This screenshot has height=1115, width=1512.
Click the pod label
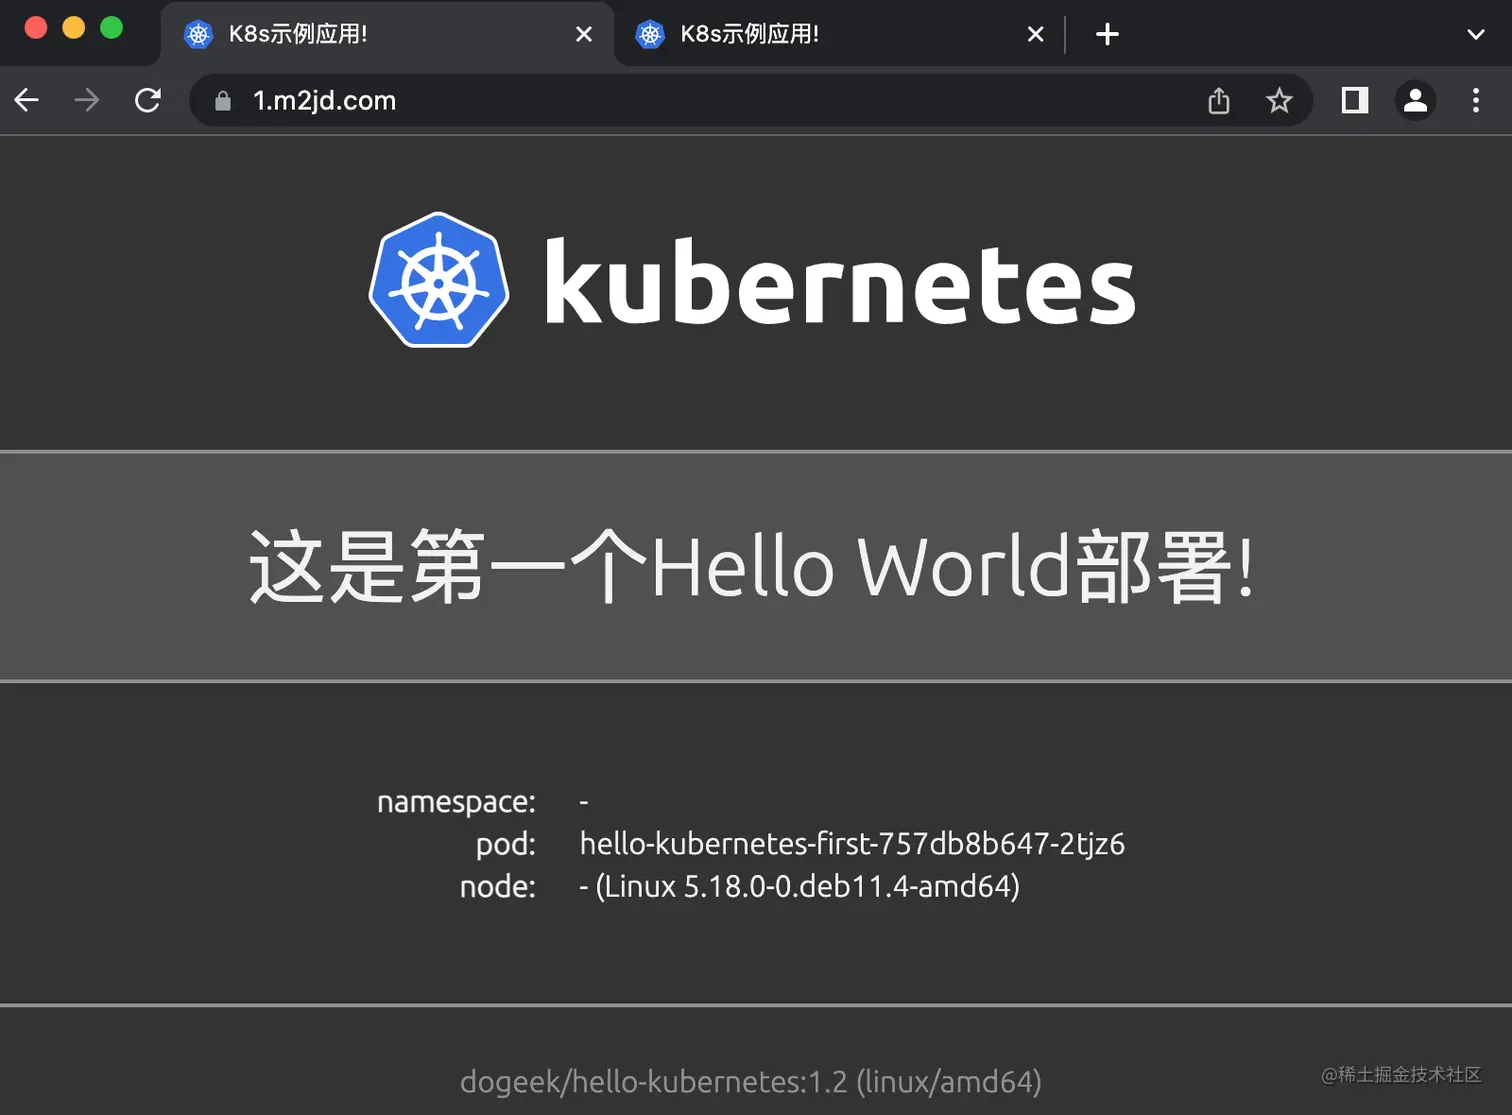click(506, 844)
